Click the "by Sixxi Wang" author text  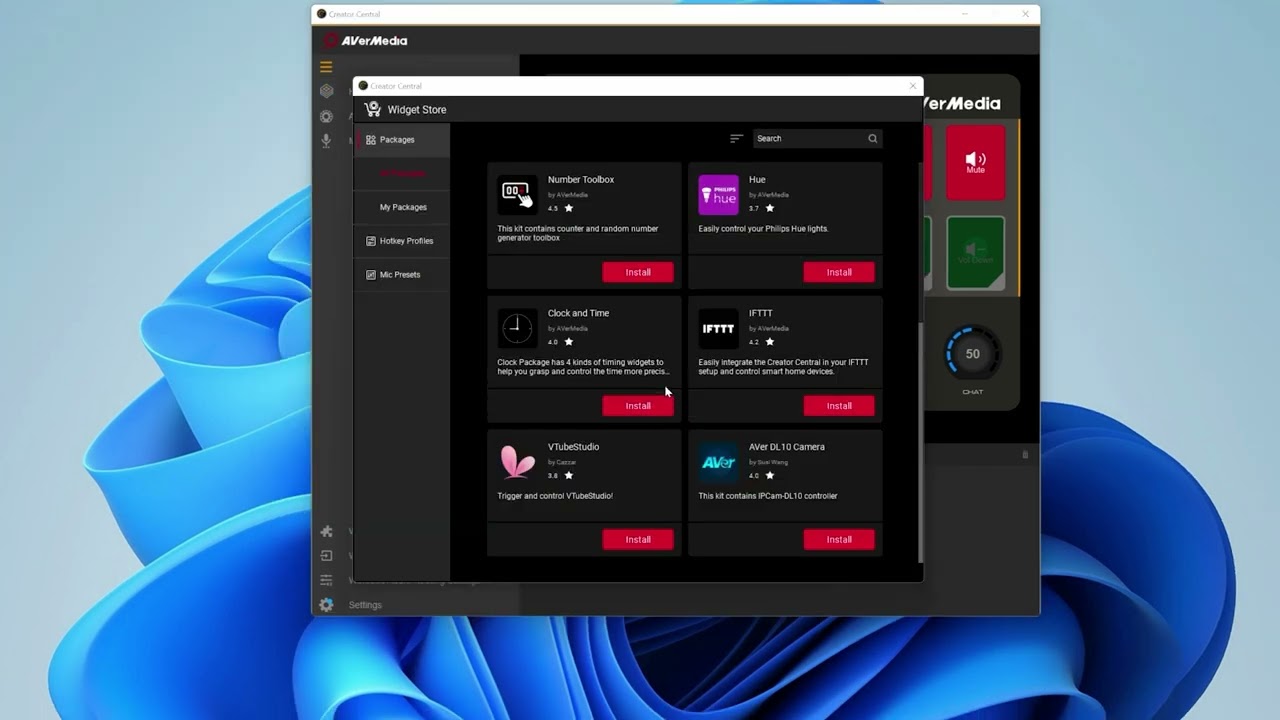point(768,462)
